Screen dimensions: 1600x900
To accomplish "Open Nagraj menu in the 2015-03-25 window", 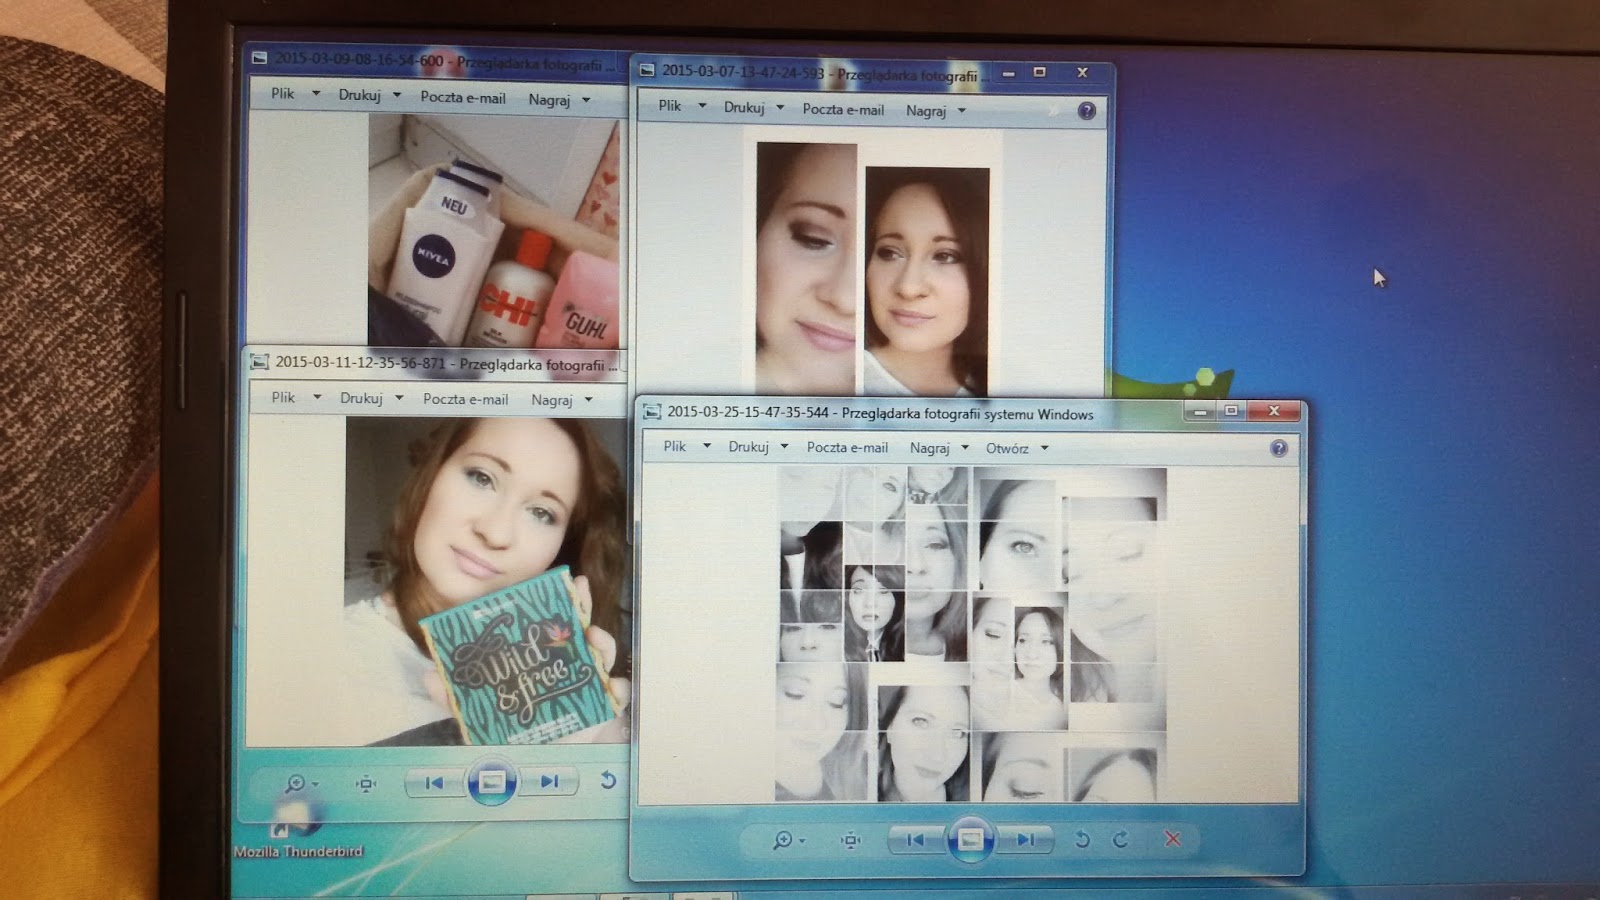I will [x=929, y=448].
